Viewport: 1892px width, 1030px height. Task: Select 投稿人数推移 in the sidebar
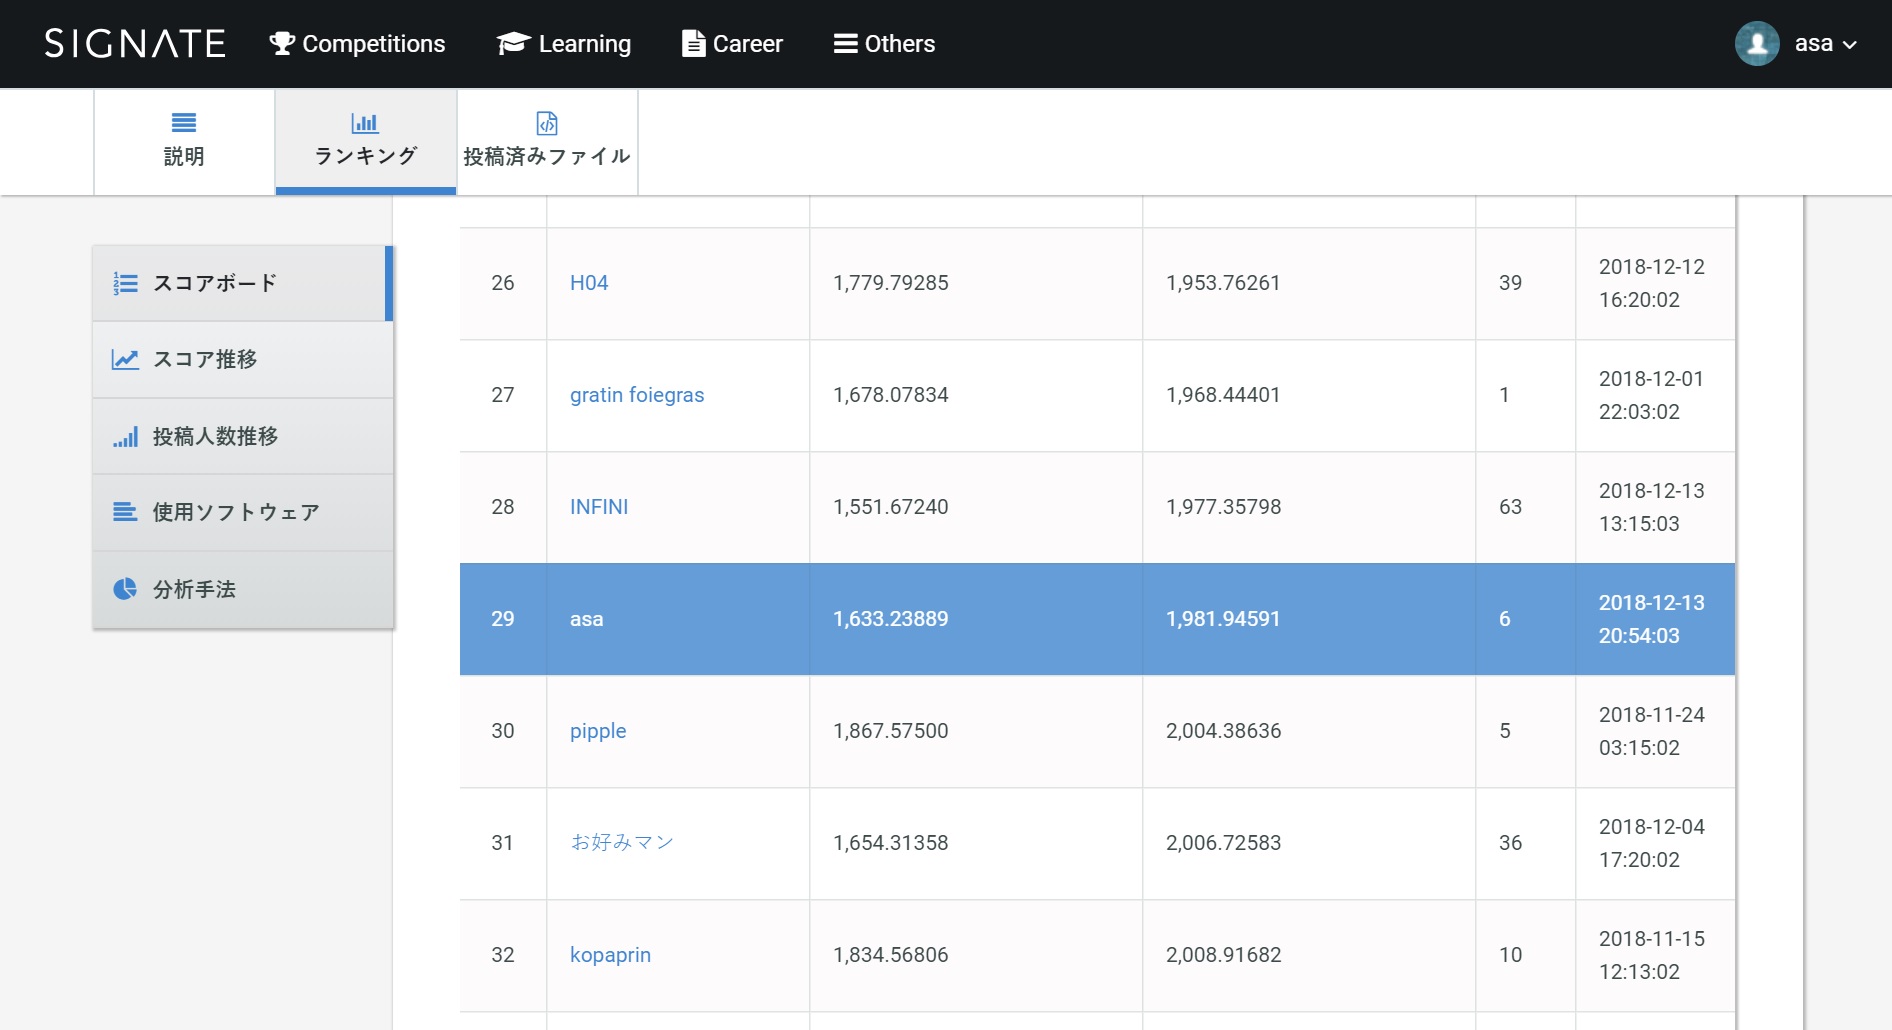243,436
